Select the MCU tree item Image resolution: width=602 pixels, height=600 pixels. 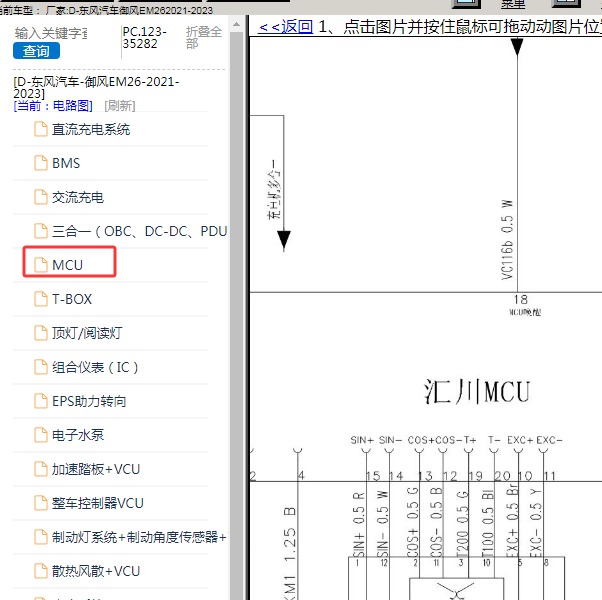[67, 265]
